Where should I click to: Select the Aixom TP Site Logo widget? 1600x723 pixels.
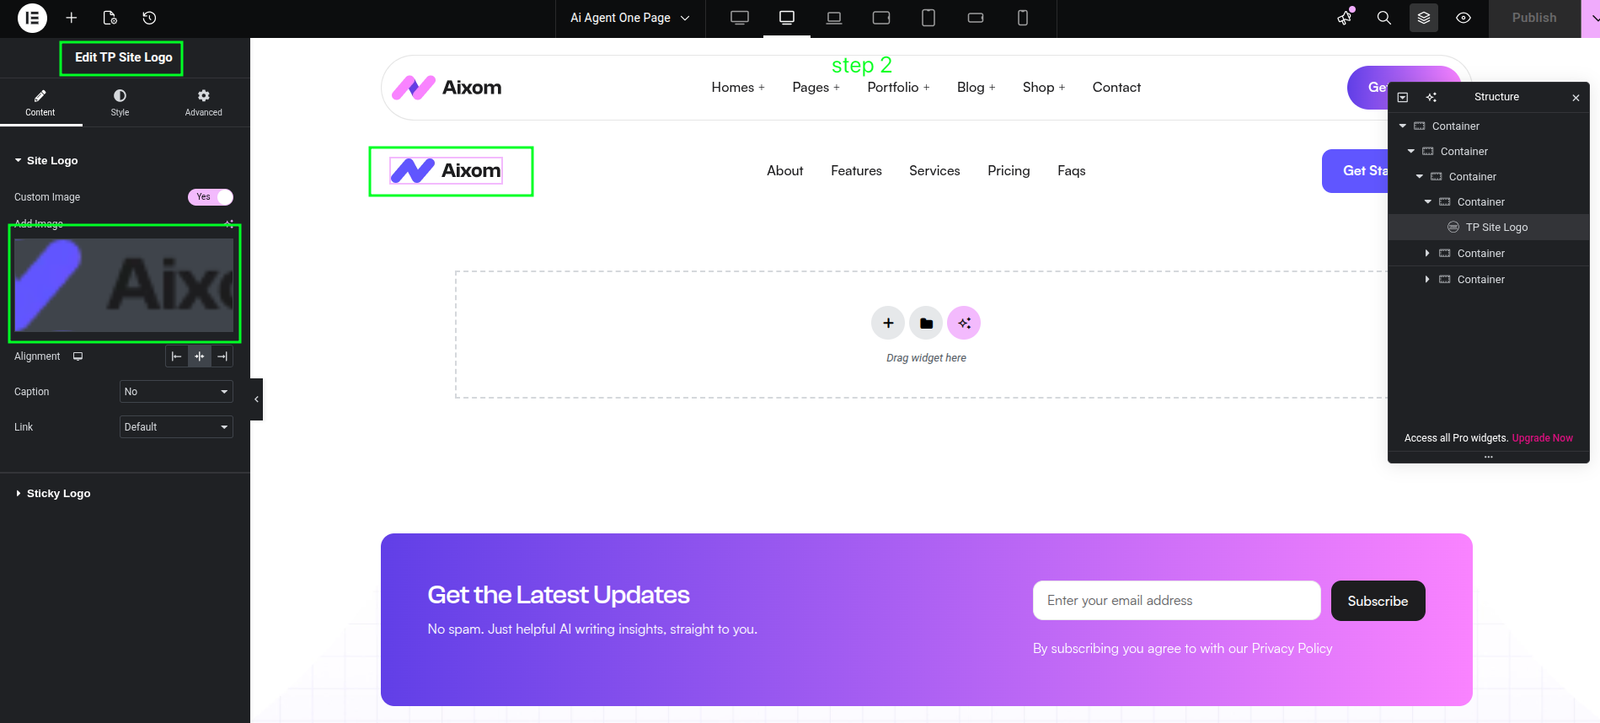pos(446,171)
